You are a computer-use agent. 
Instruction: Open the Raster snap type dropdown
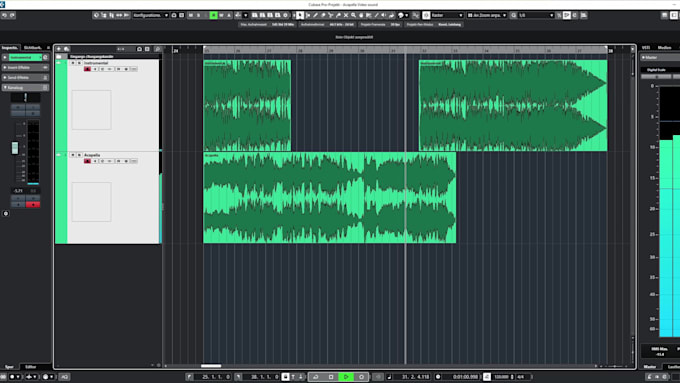click(x=448, y=15)
